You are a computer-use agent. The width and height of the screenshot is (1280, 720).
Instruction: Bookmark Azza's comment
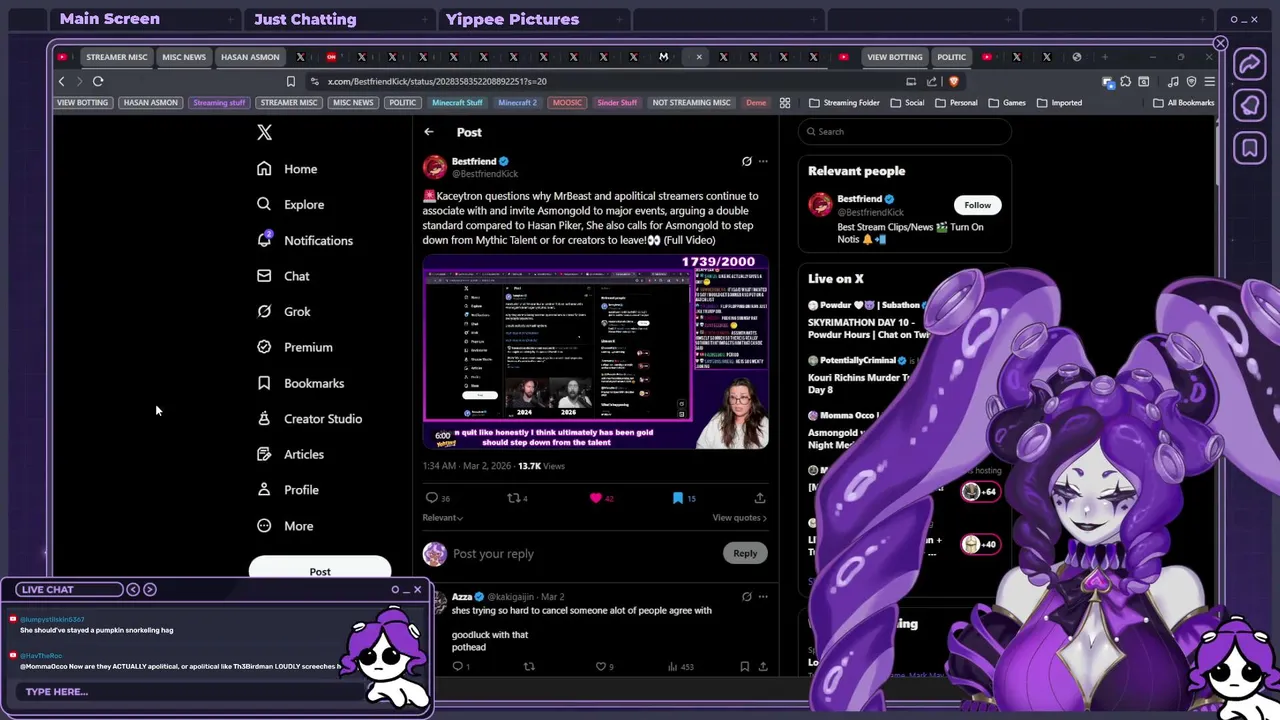pos(744,666)
